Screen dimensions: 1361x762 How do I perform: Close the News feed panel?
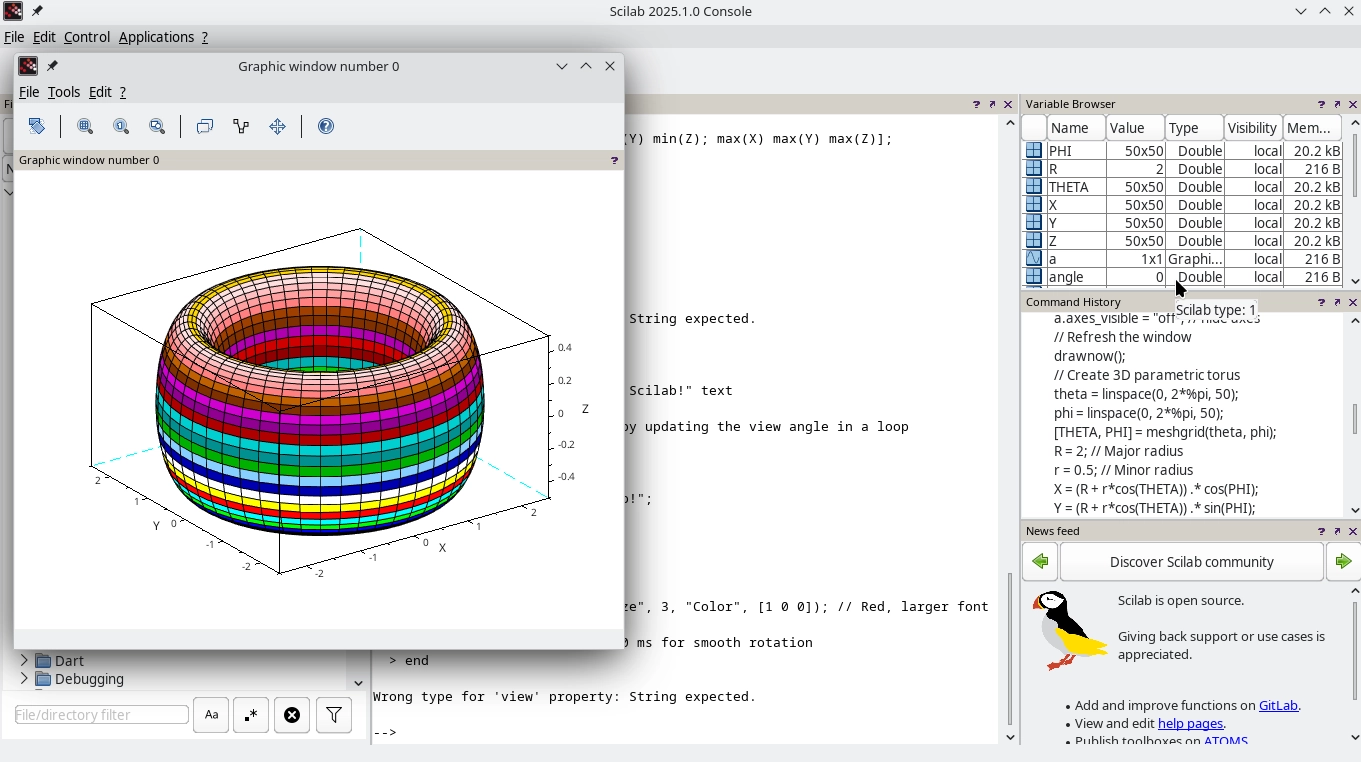click(1353, 531)
